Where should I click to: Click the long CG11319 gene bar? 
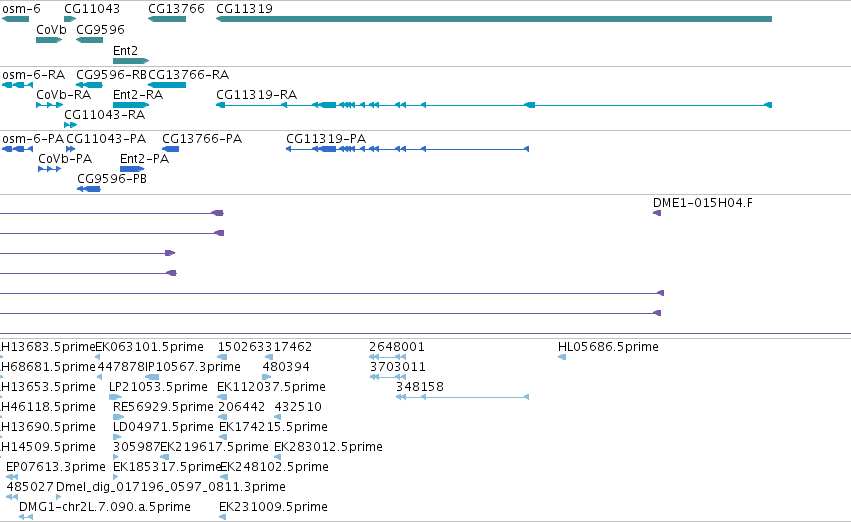coord(494,19)
